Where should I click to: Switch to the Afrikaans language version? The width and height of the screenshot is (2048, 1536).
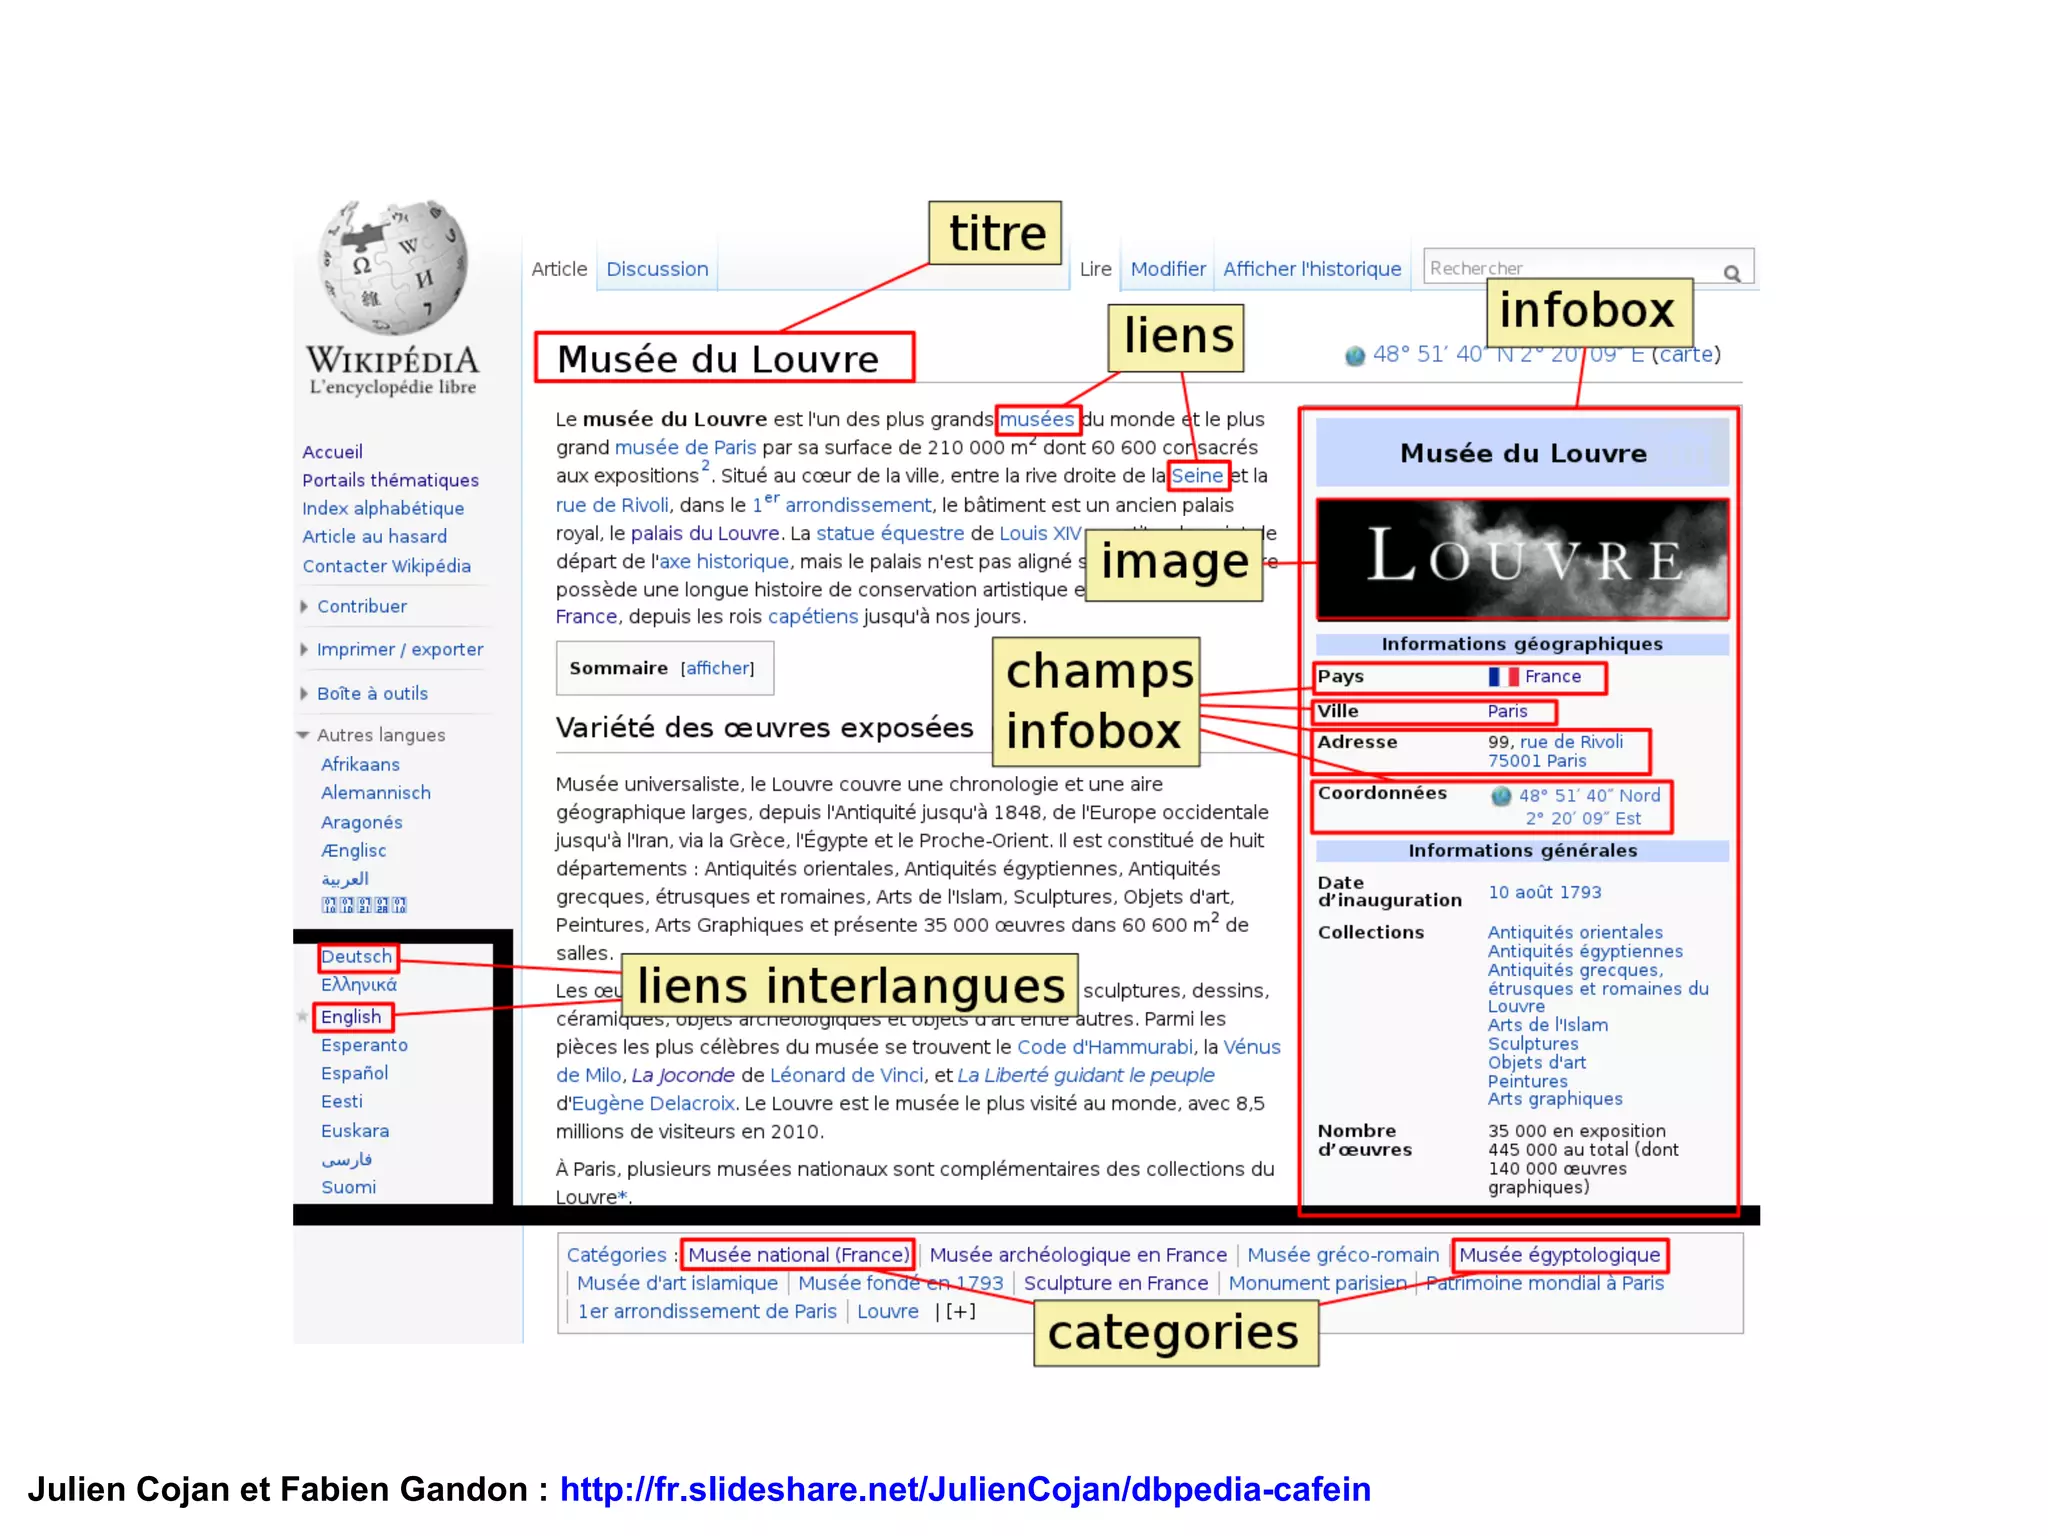coord(360,764)
